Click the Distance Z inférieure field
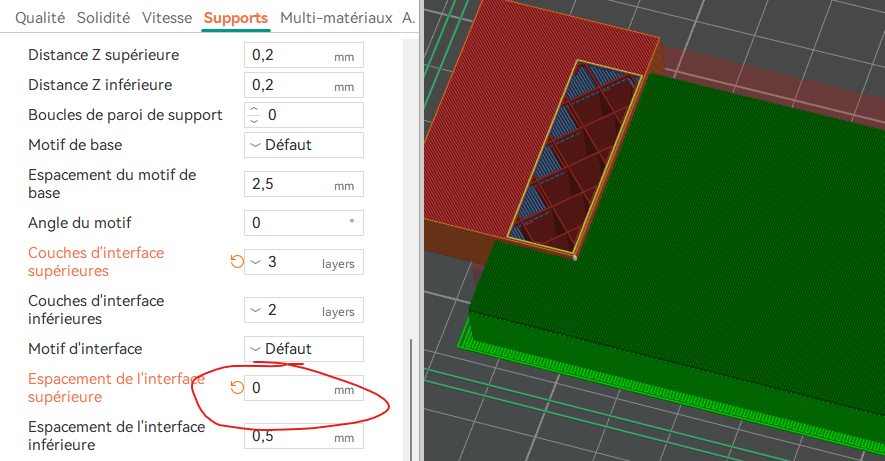 pos(304,85)
